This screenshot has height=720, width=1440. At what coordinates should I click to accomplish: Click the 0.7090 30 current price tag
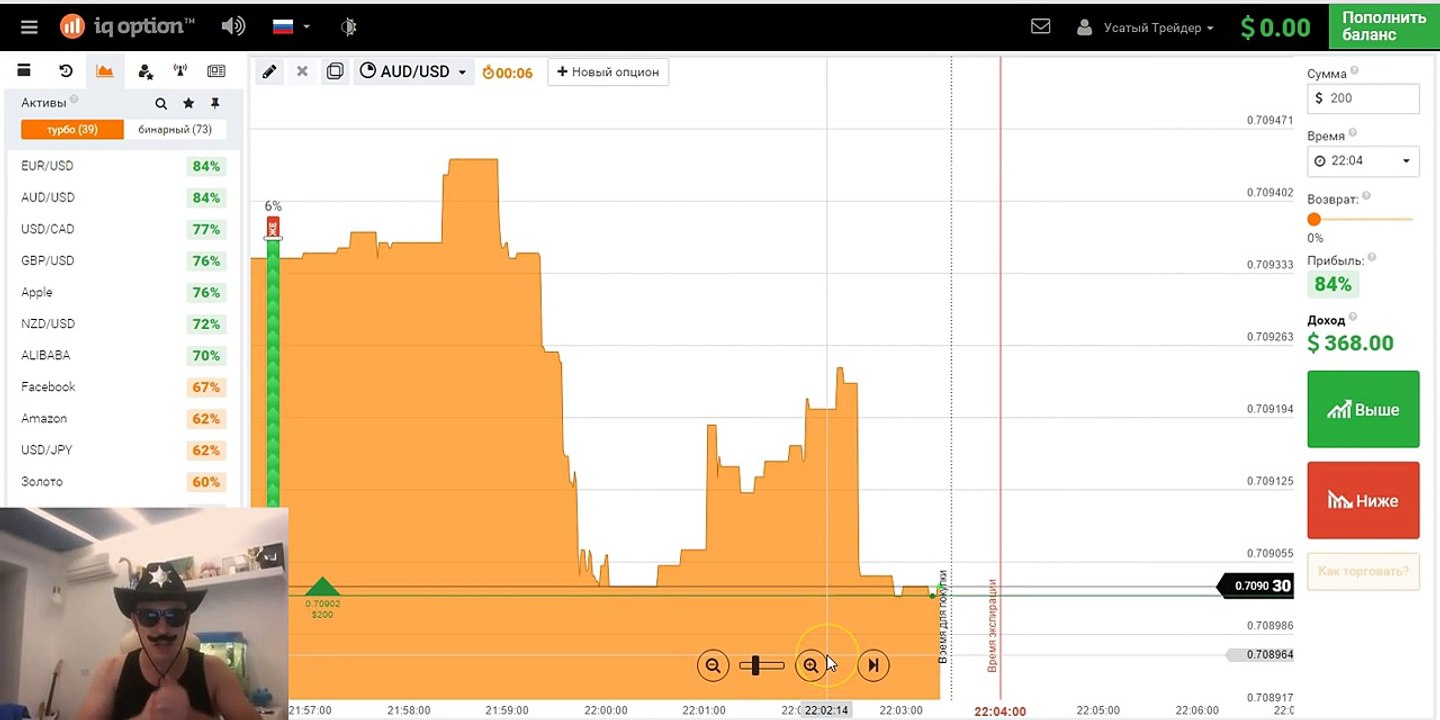1256,586
